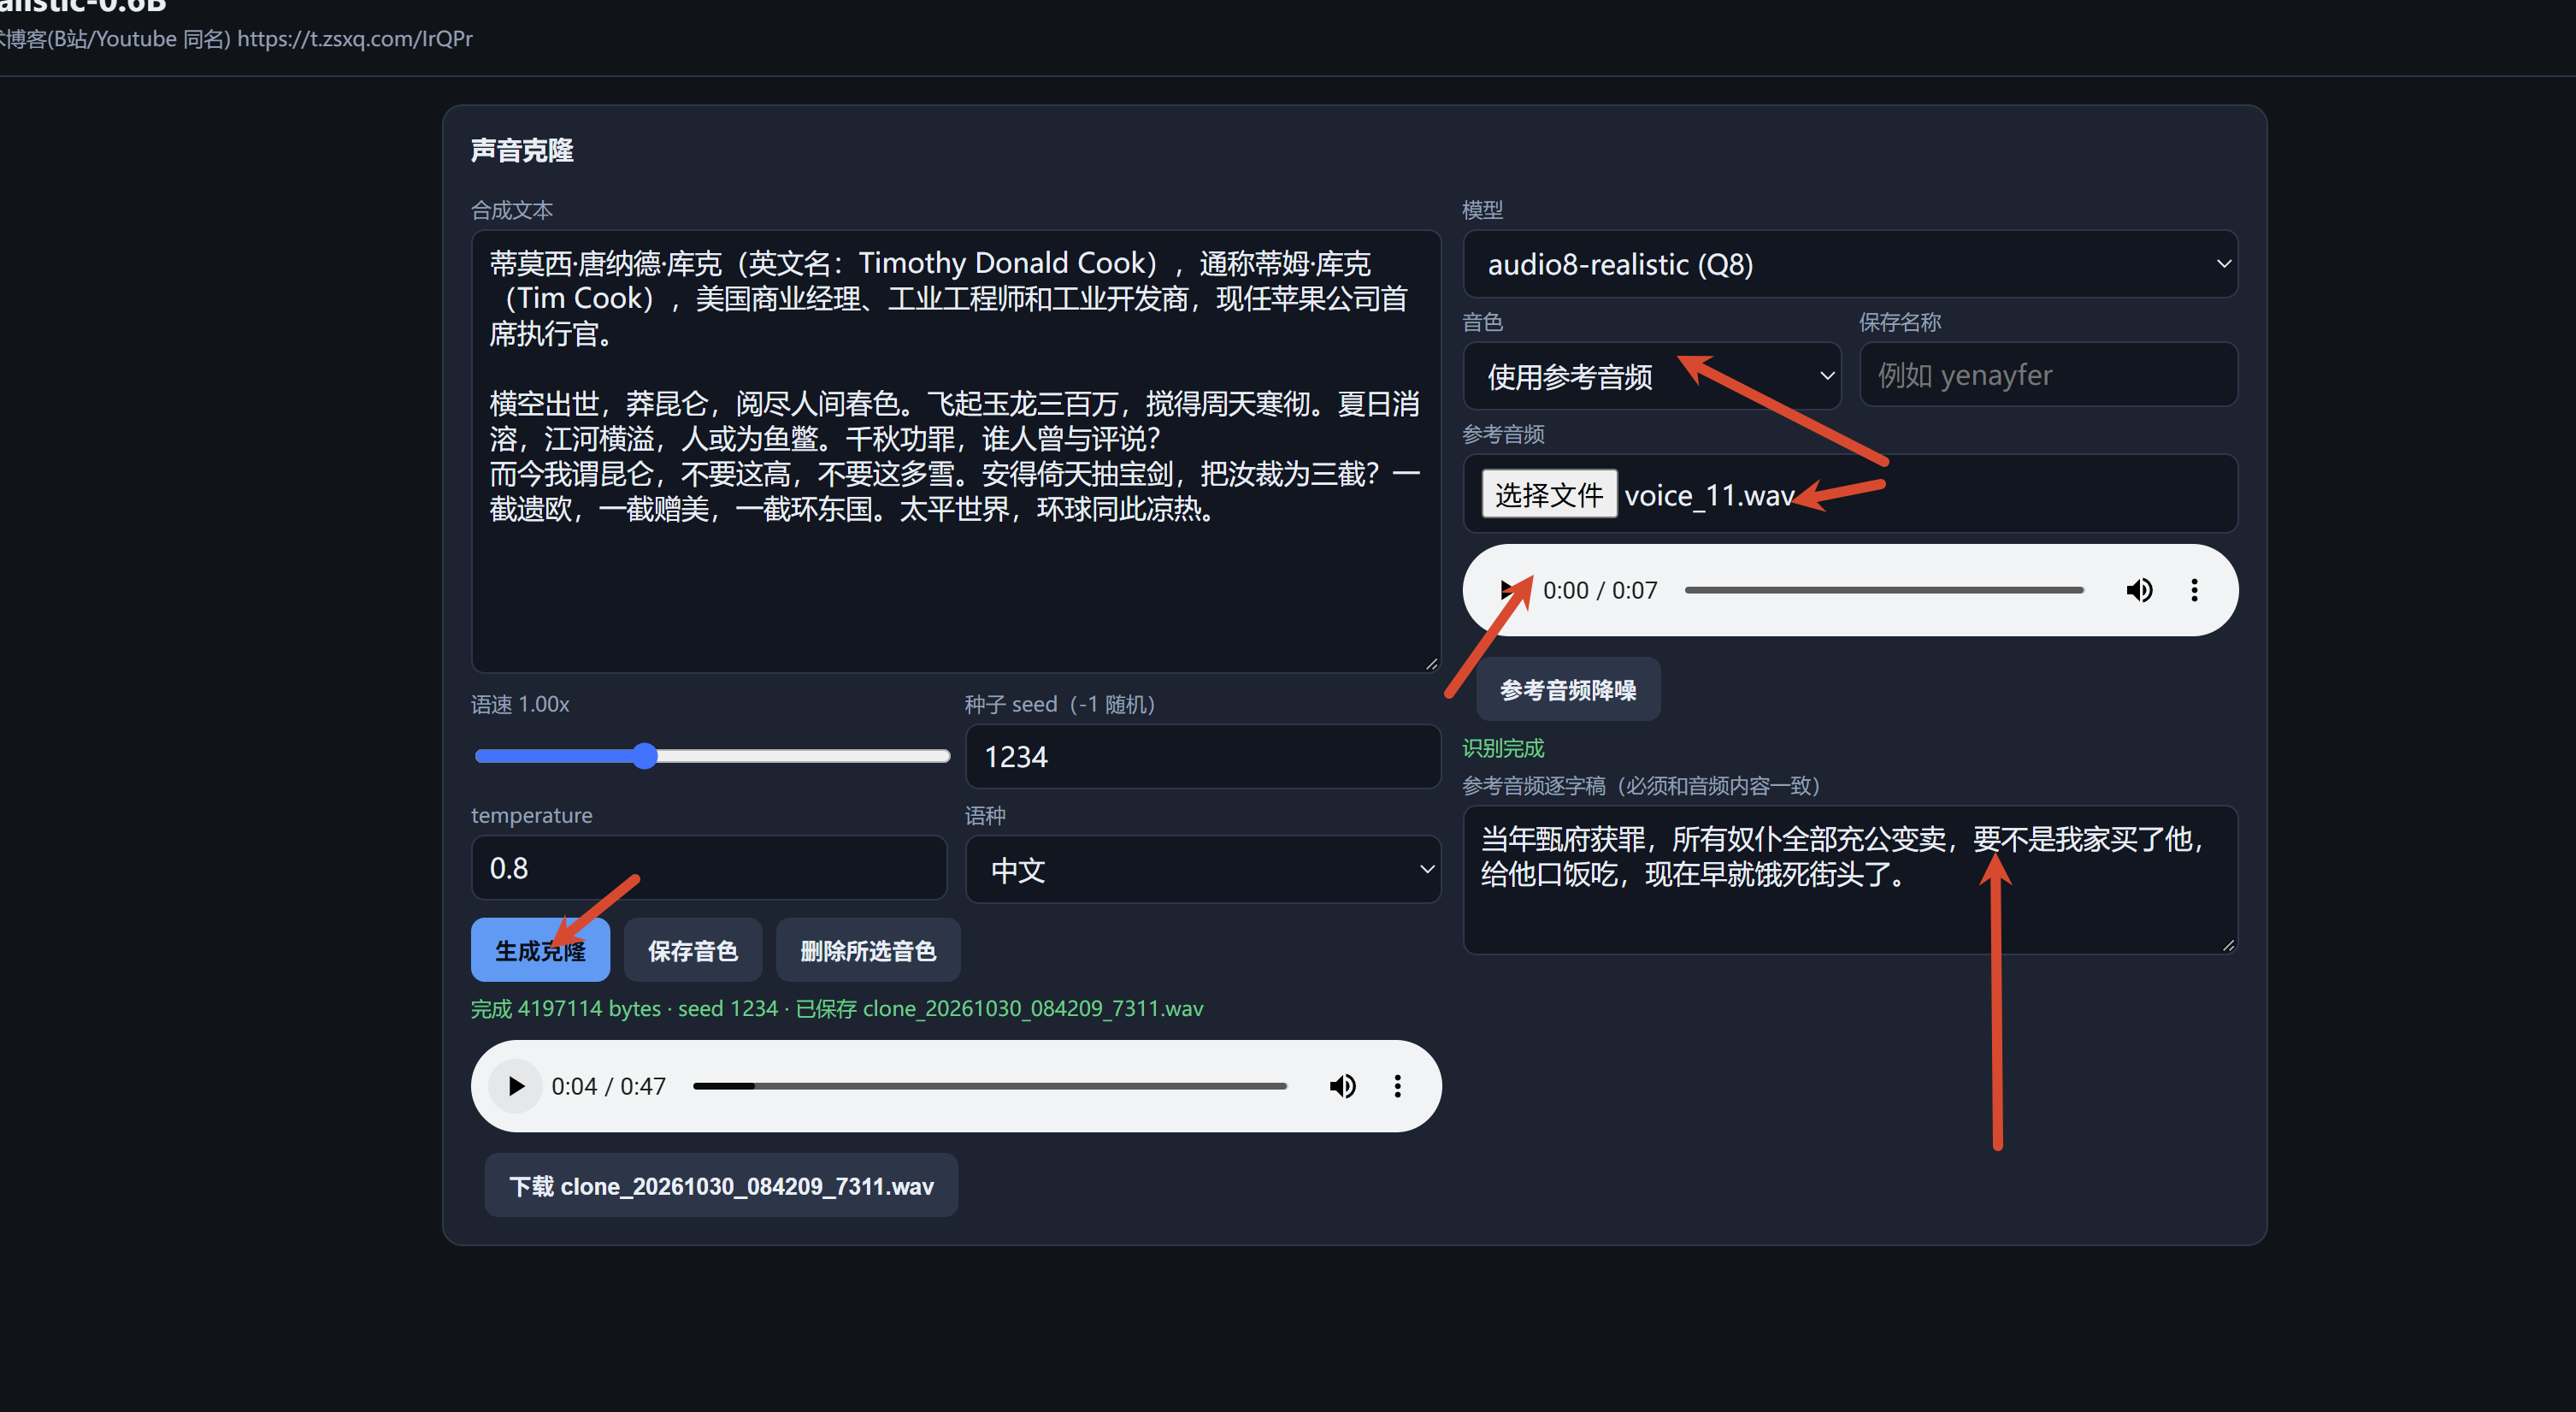Click the 0:00 / 0:07 time display
2576x1412 pixels.
pyautogui.click(x=1600, y=590)
